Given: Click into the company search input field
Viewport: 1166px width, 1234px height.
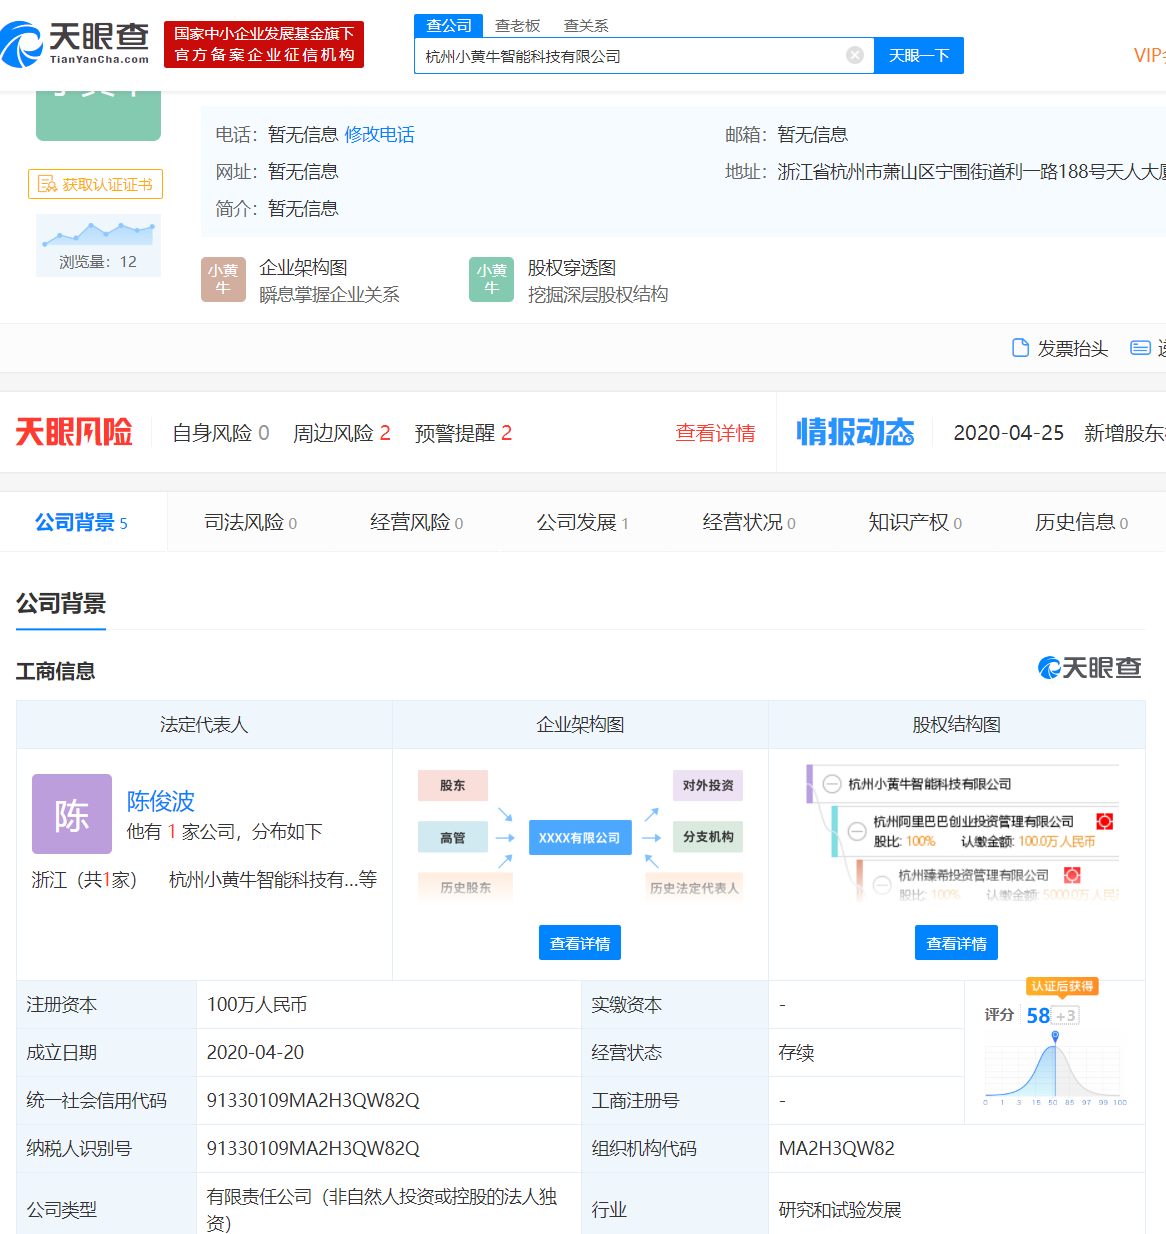Looking at the screenshot, I should click(630, 56).
